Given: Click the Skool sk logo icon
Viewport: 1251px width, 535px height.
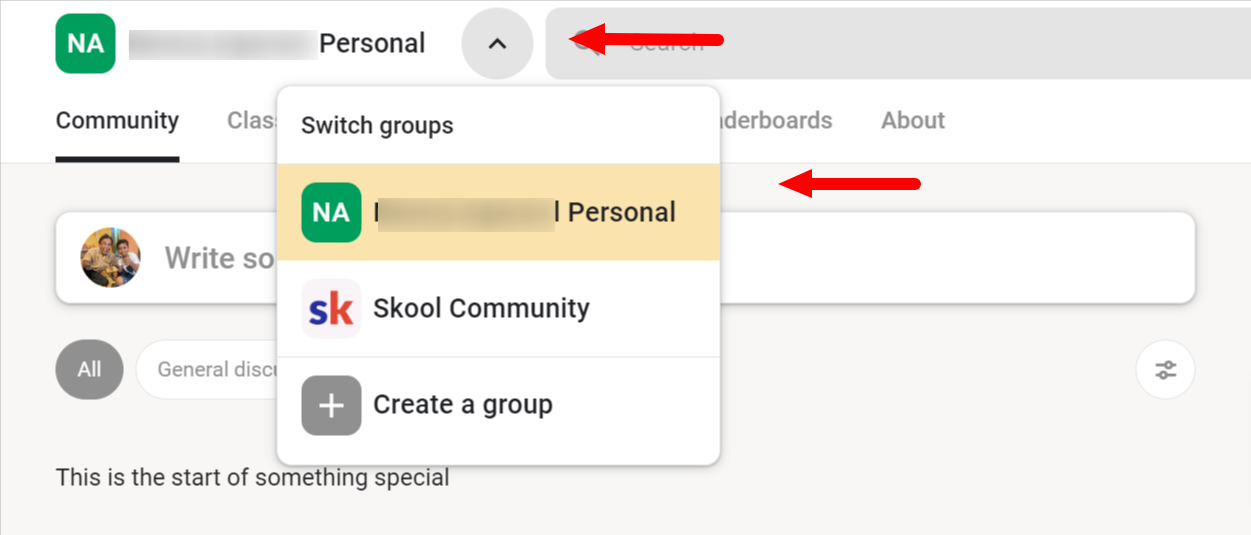Looking at the screenshot, I should [331, 308].
